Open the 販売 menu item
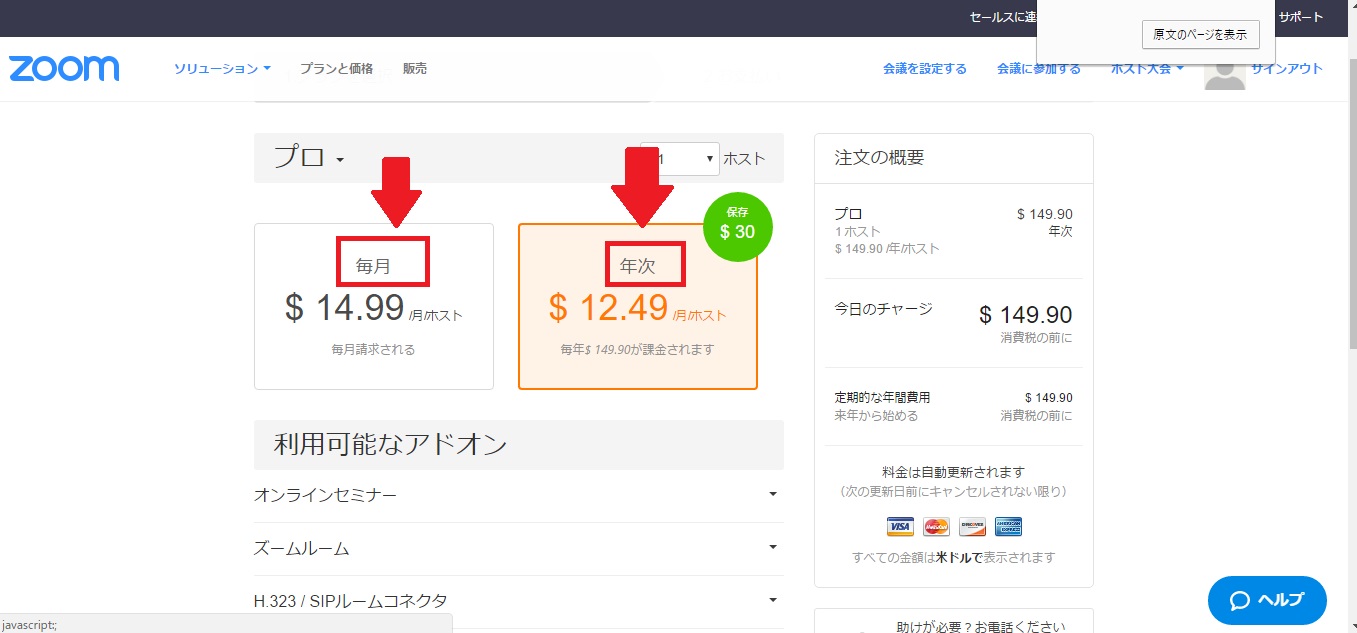This screenshot has height=633, width=1357. coord(415,69)
